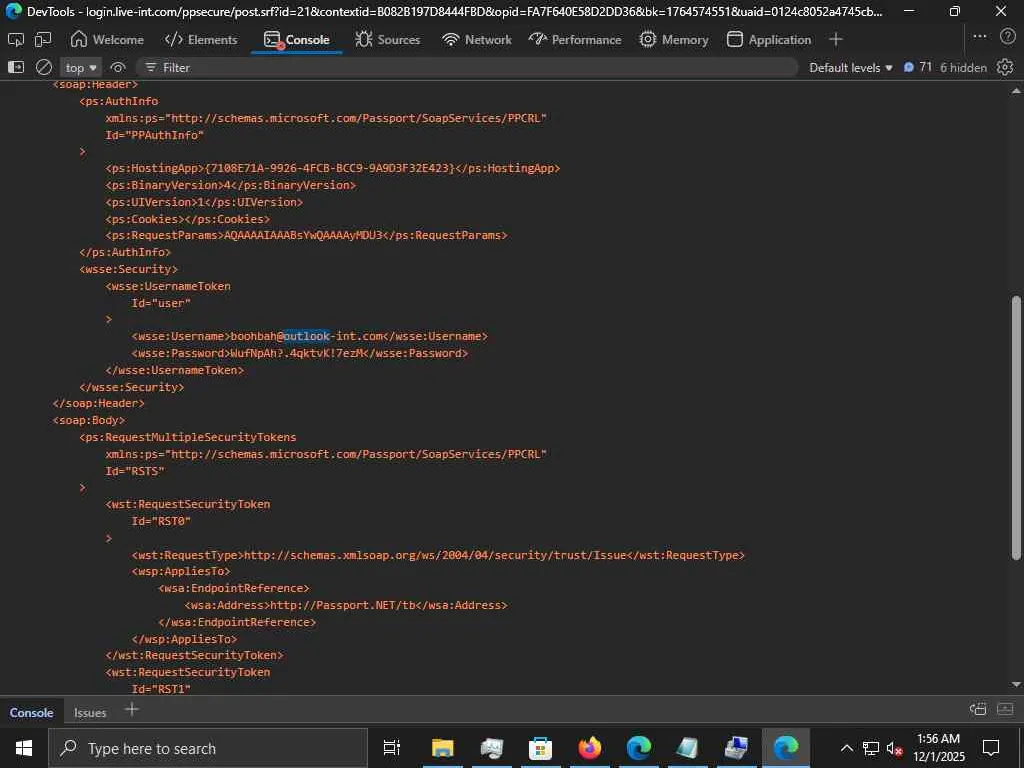Open the 'top' JavaScript context dropdown
The width and height of the screenshot is (1024, 768).
click(81, 67)
